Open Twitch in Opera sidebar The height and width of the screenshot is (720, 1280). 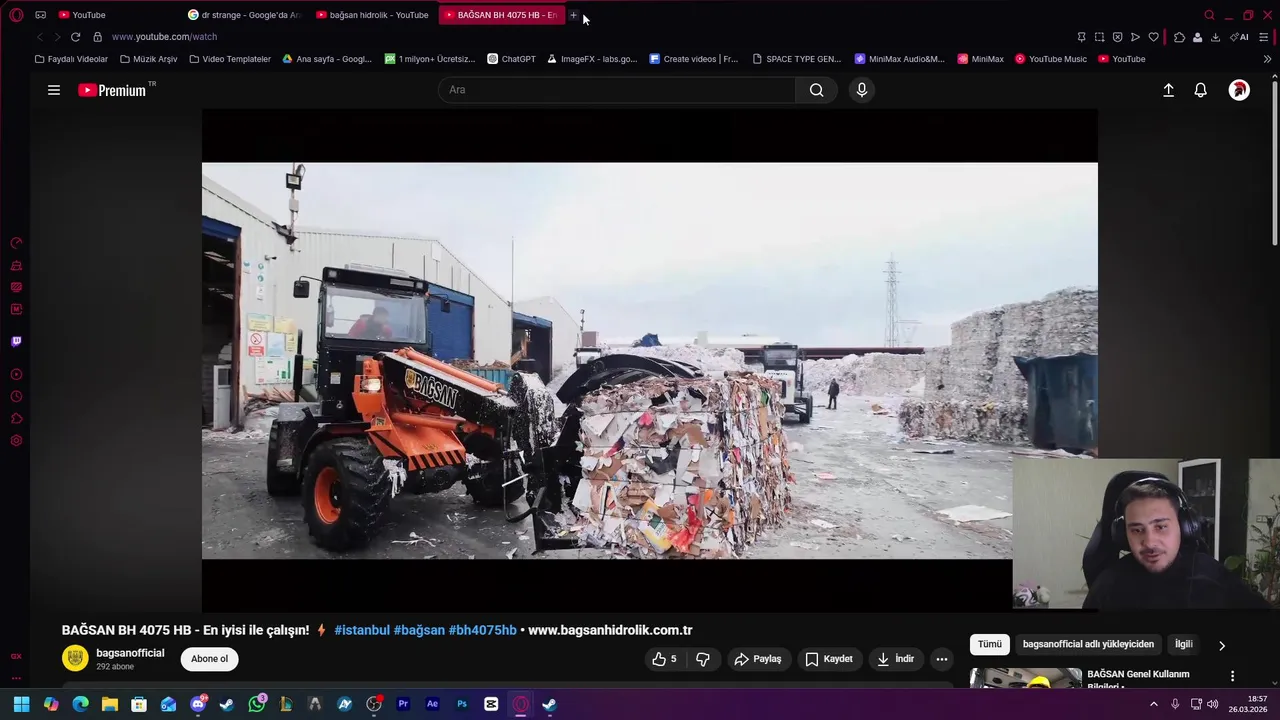pos(16,341)
